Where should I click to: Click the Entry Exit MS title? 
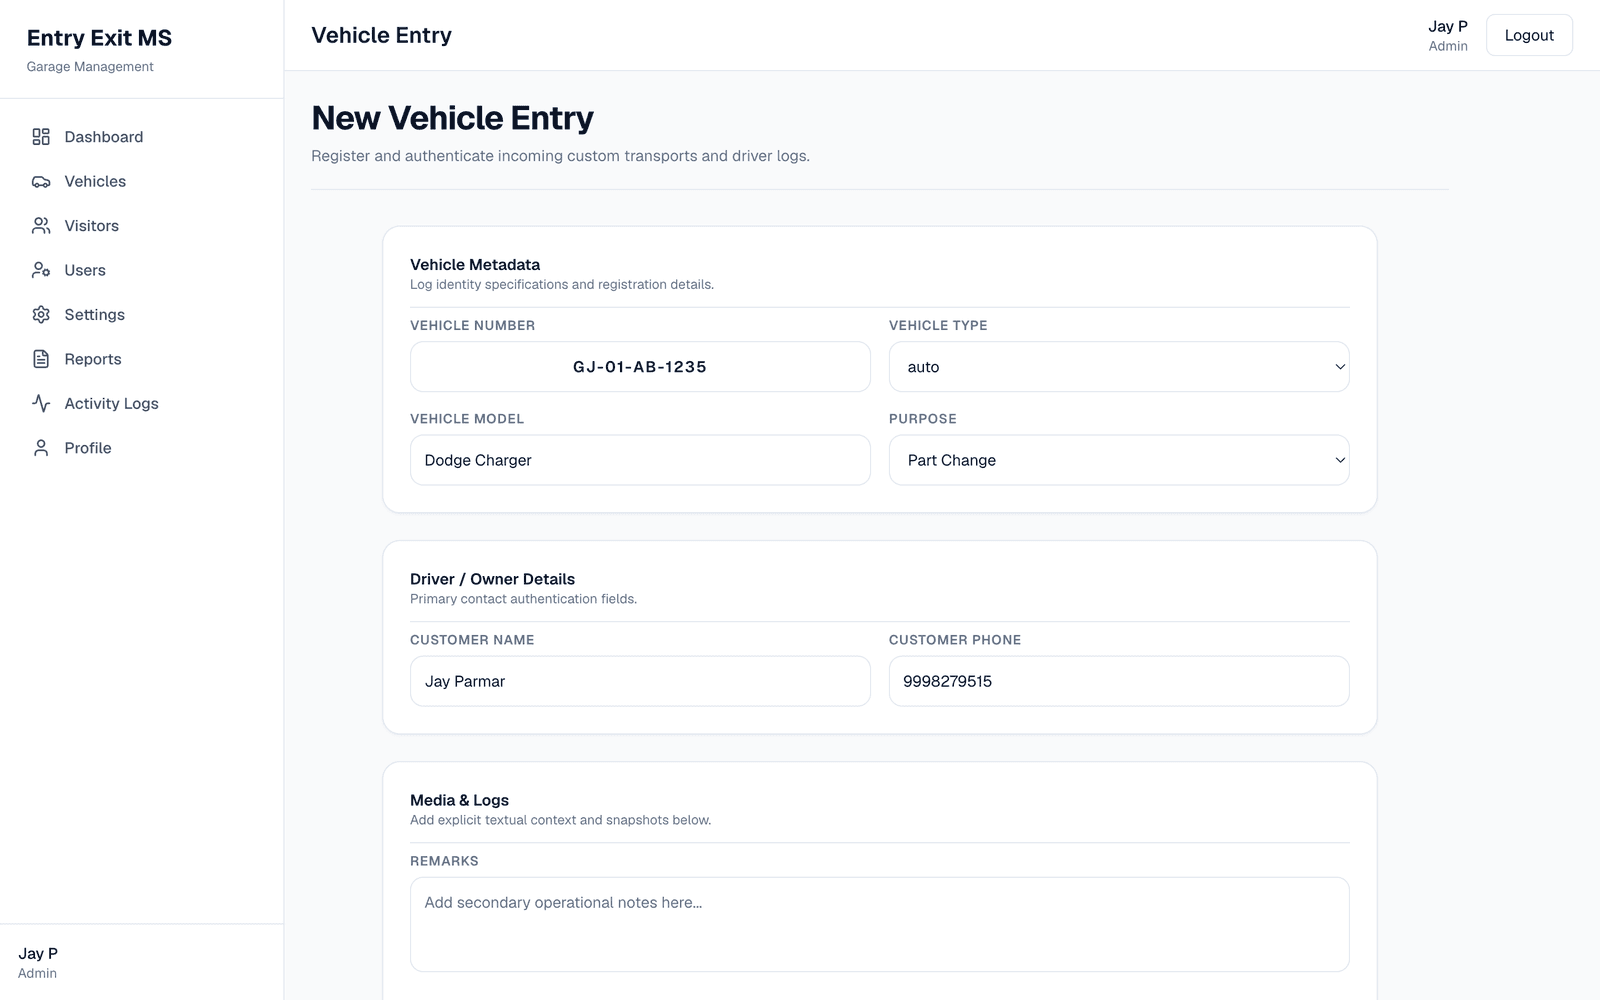[x=99, y=38]
